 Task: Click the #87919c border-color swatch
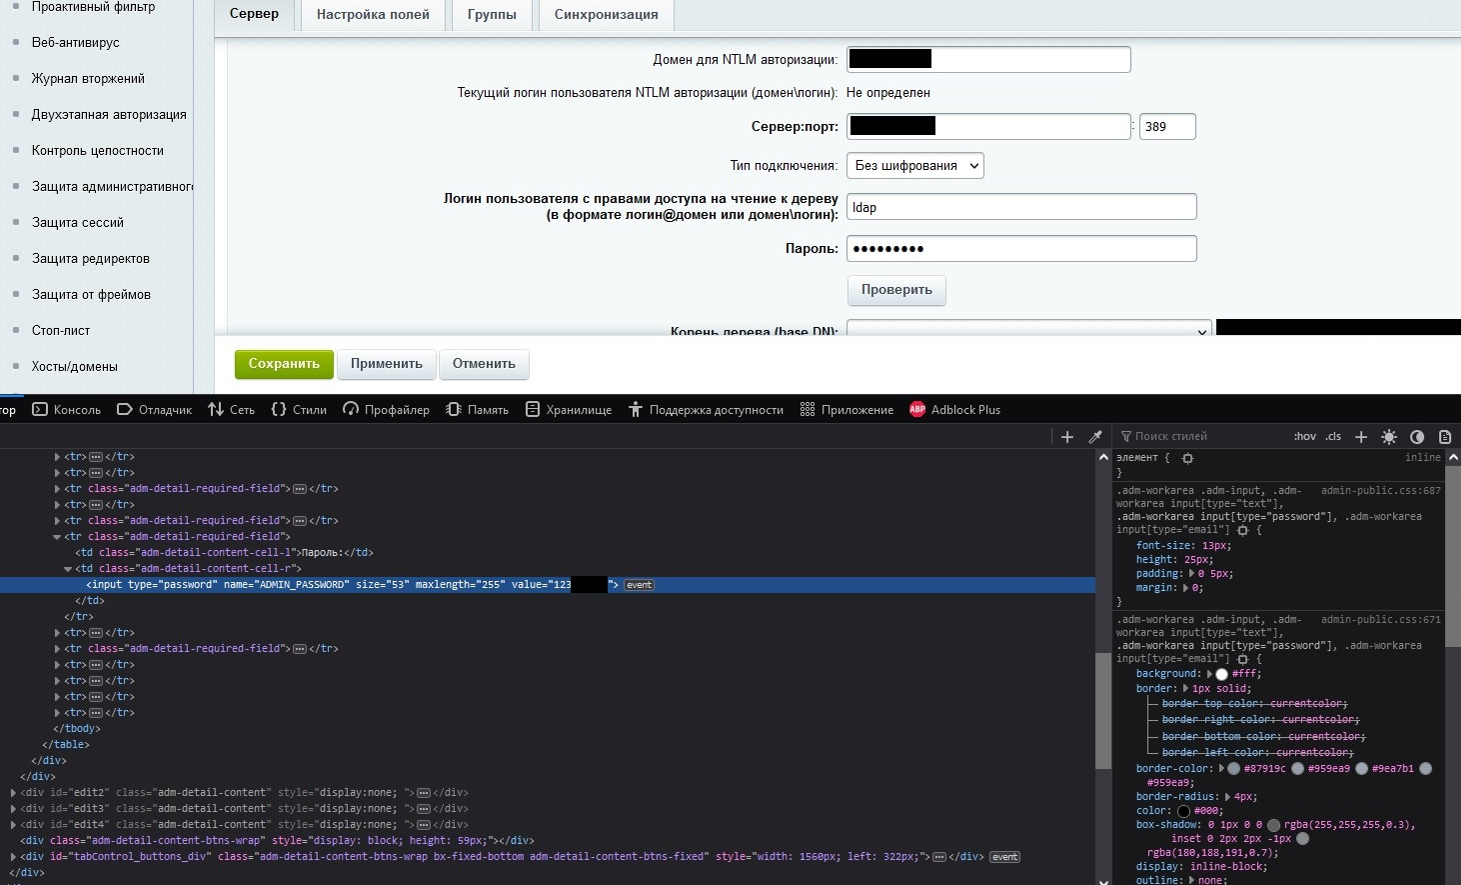point(1234,769)
